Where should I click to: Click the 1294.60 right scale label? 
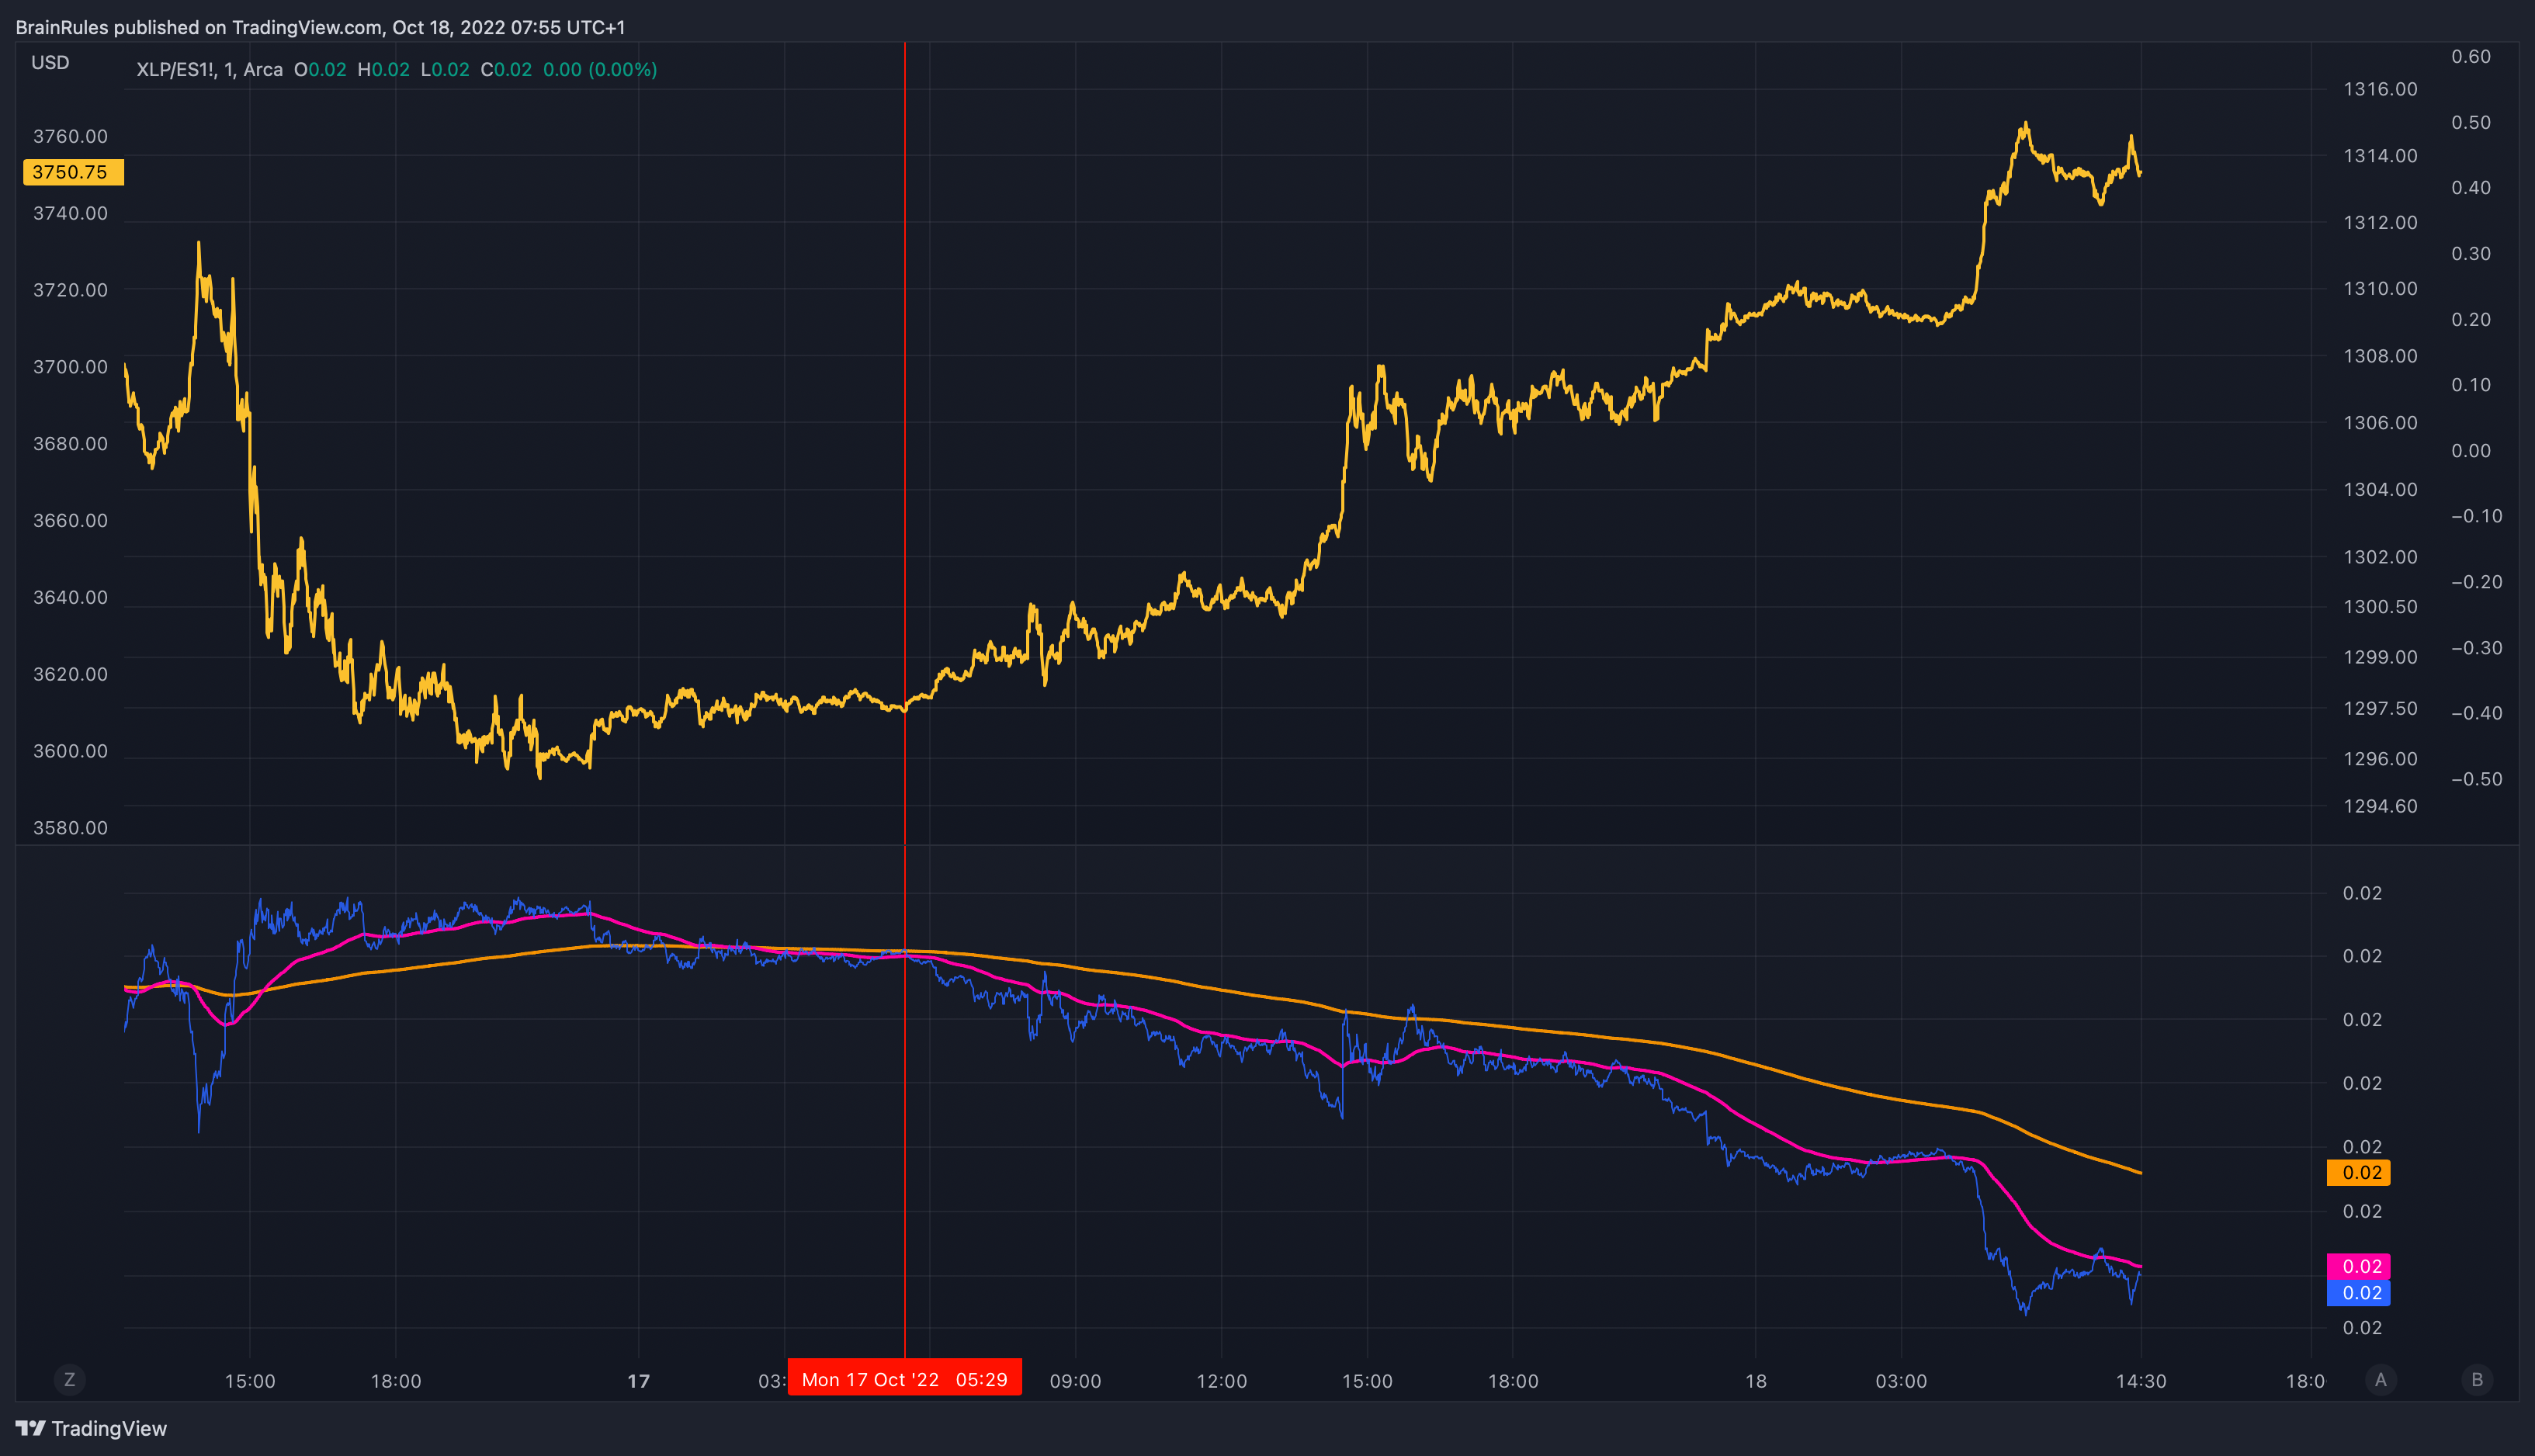[2380, 806]
